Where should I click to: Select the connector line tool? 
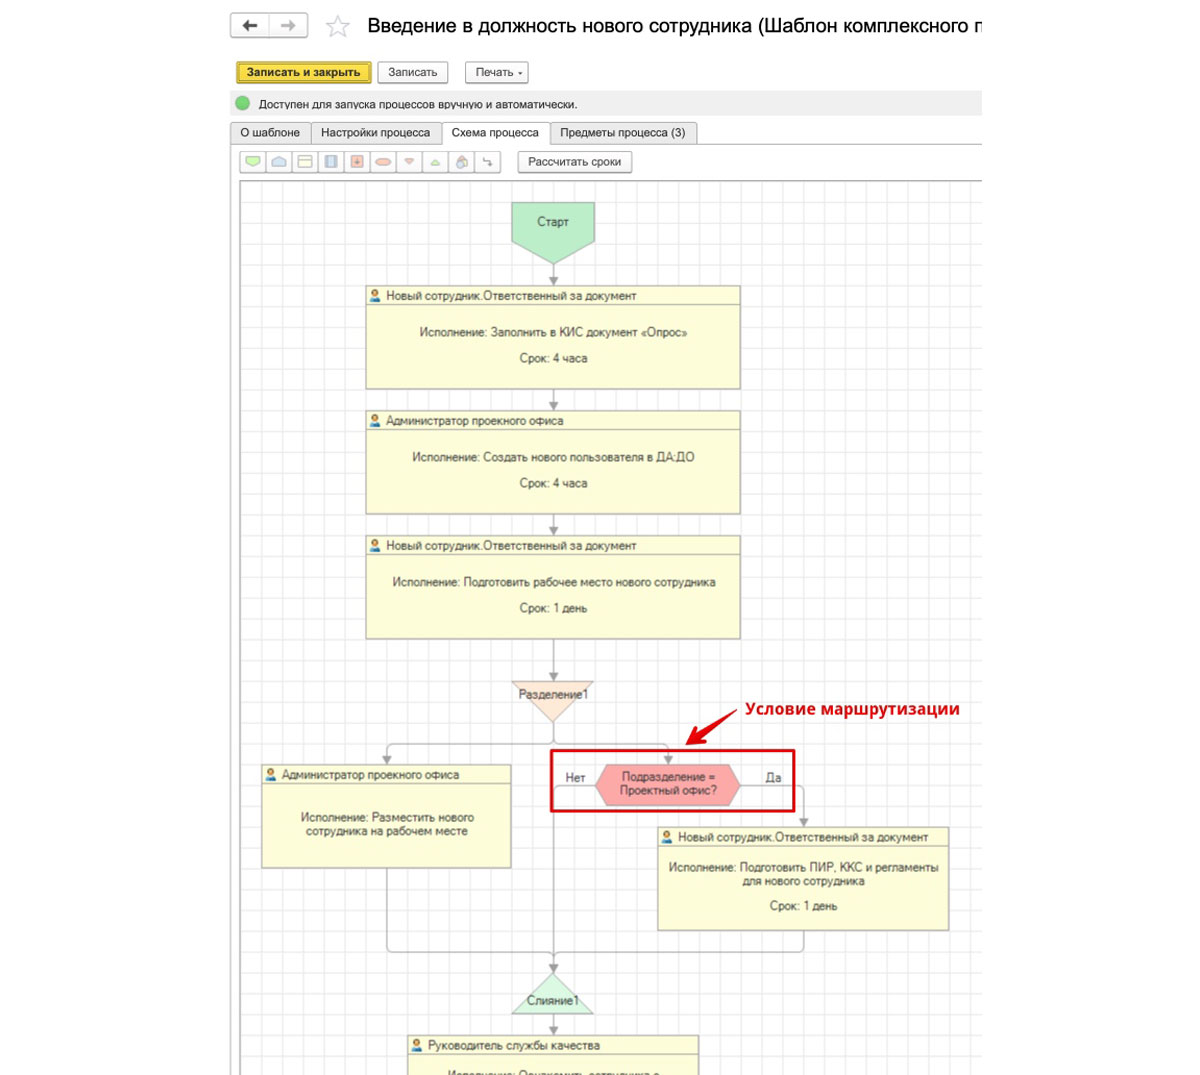coord(487,161)
